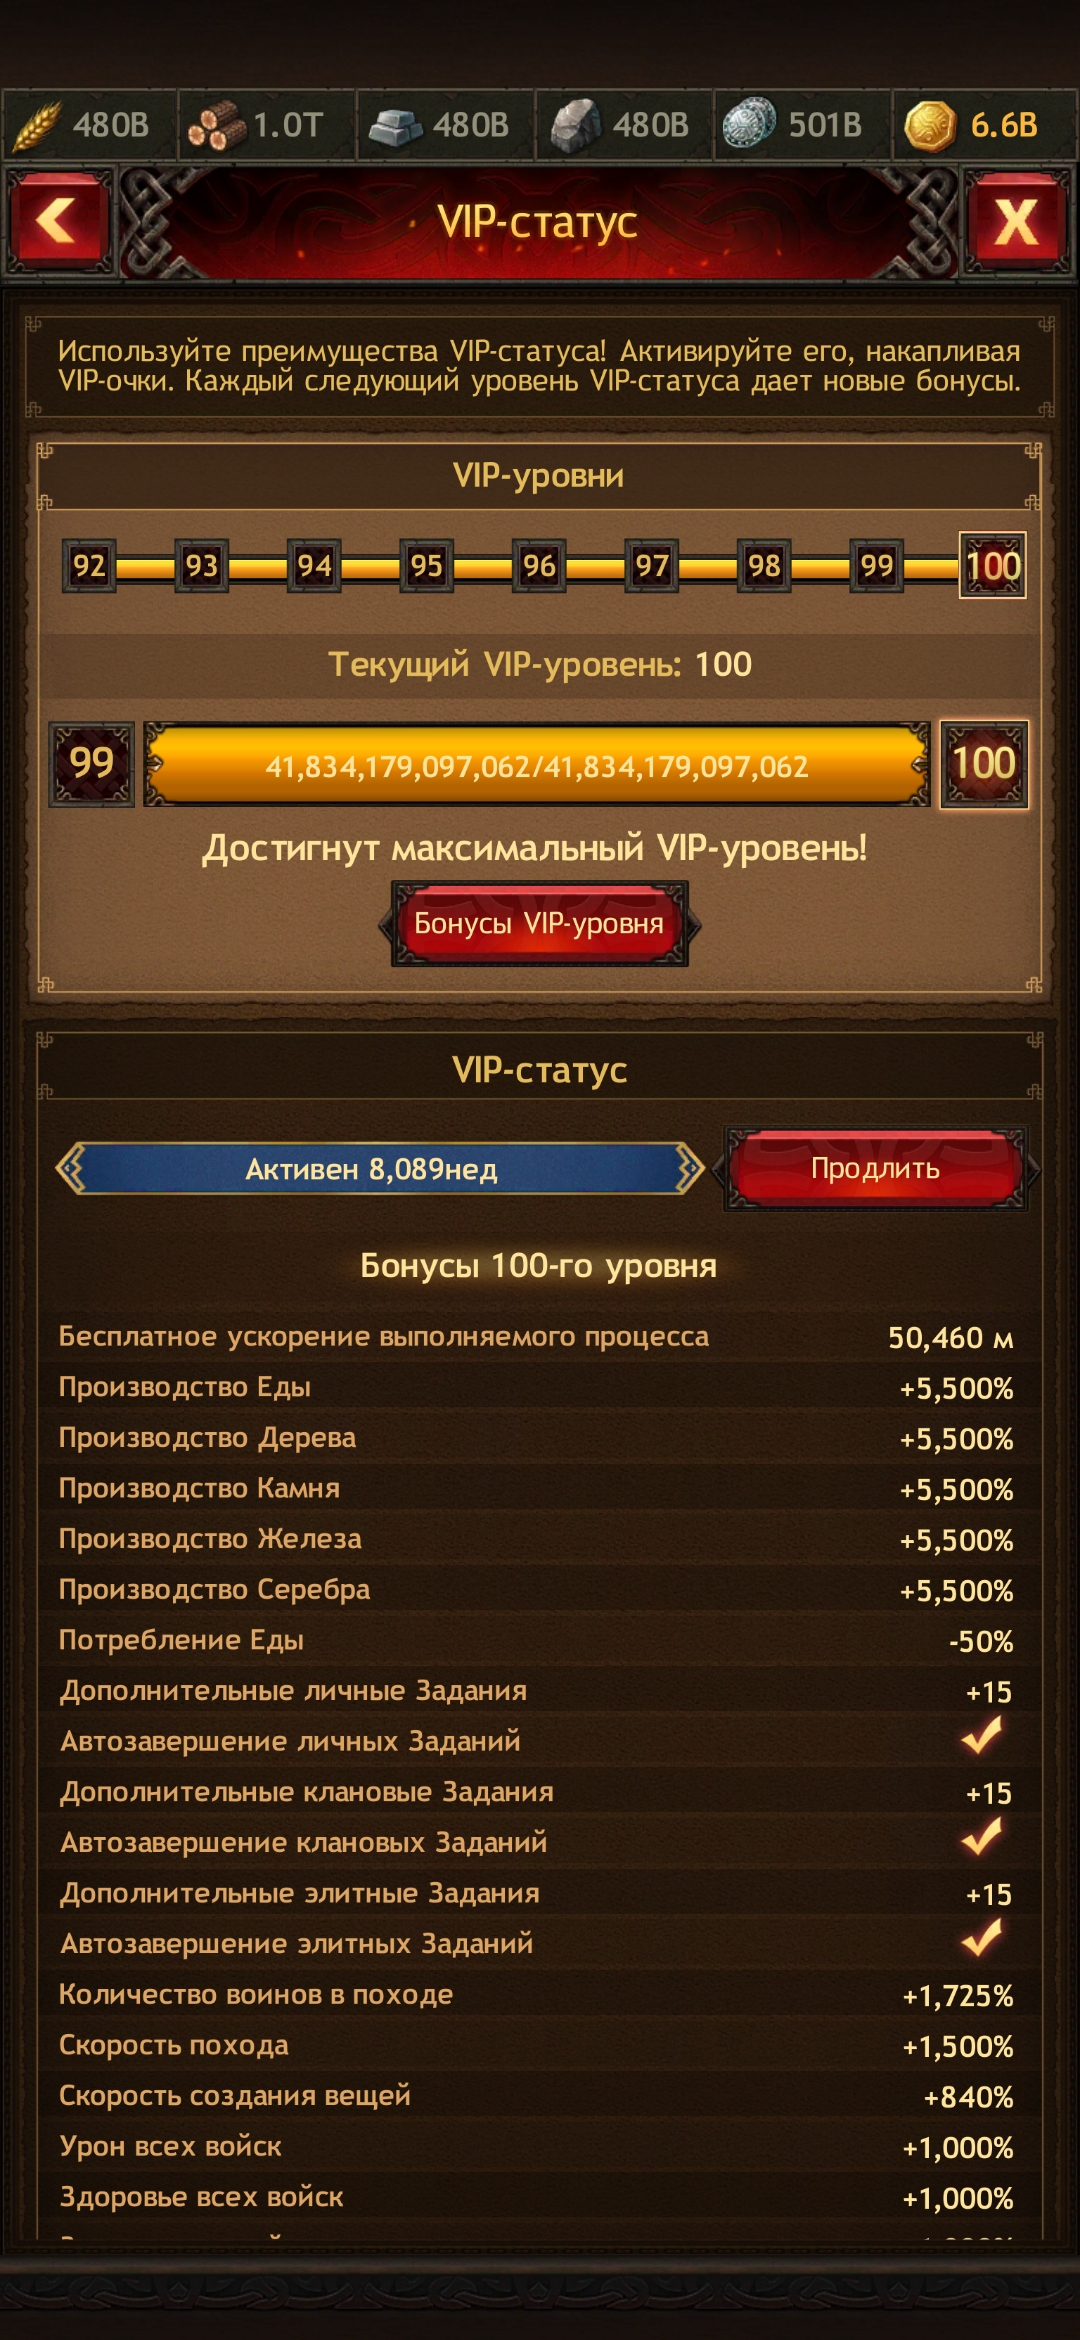Tap the wheat food resource icon
This screenshot has height=2340, width=1080.
point(37,126)
